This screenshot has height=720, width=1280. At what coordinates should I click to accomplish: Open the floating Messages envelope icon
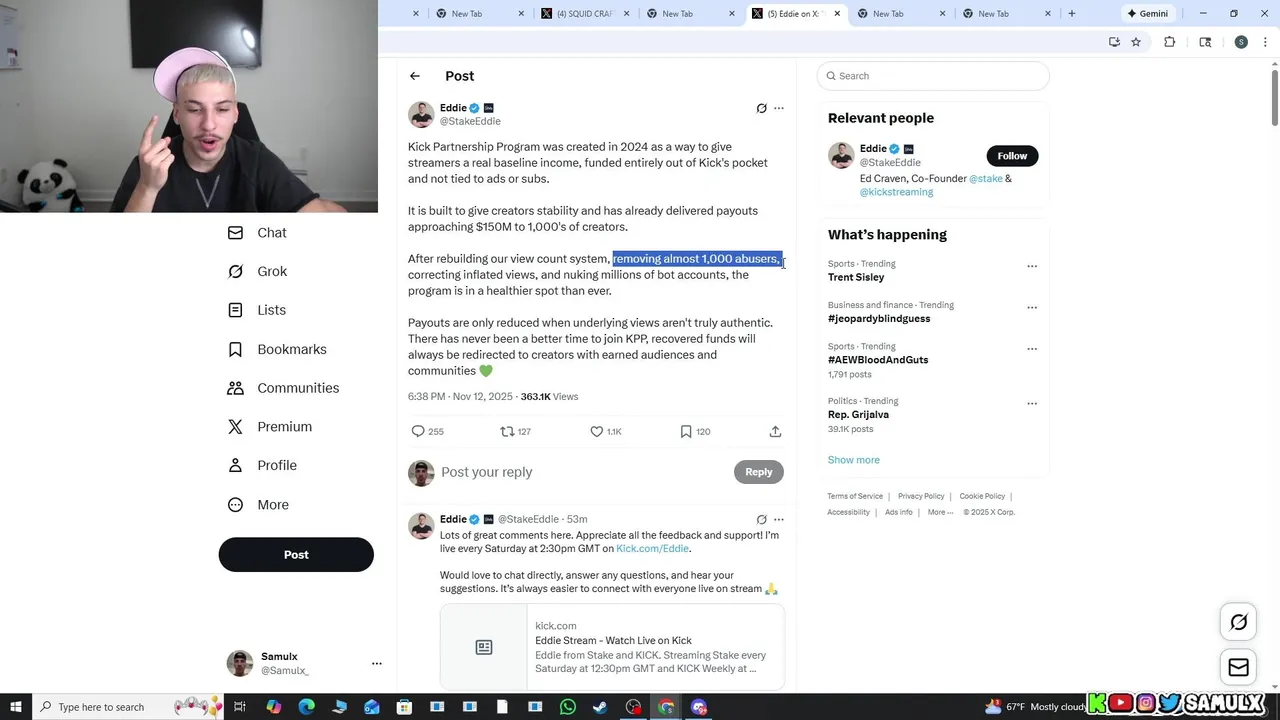(x=1238, y=667)
